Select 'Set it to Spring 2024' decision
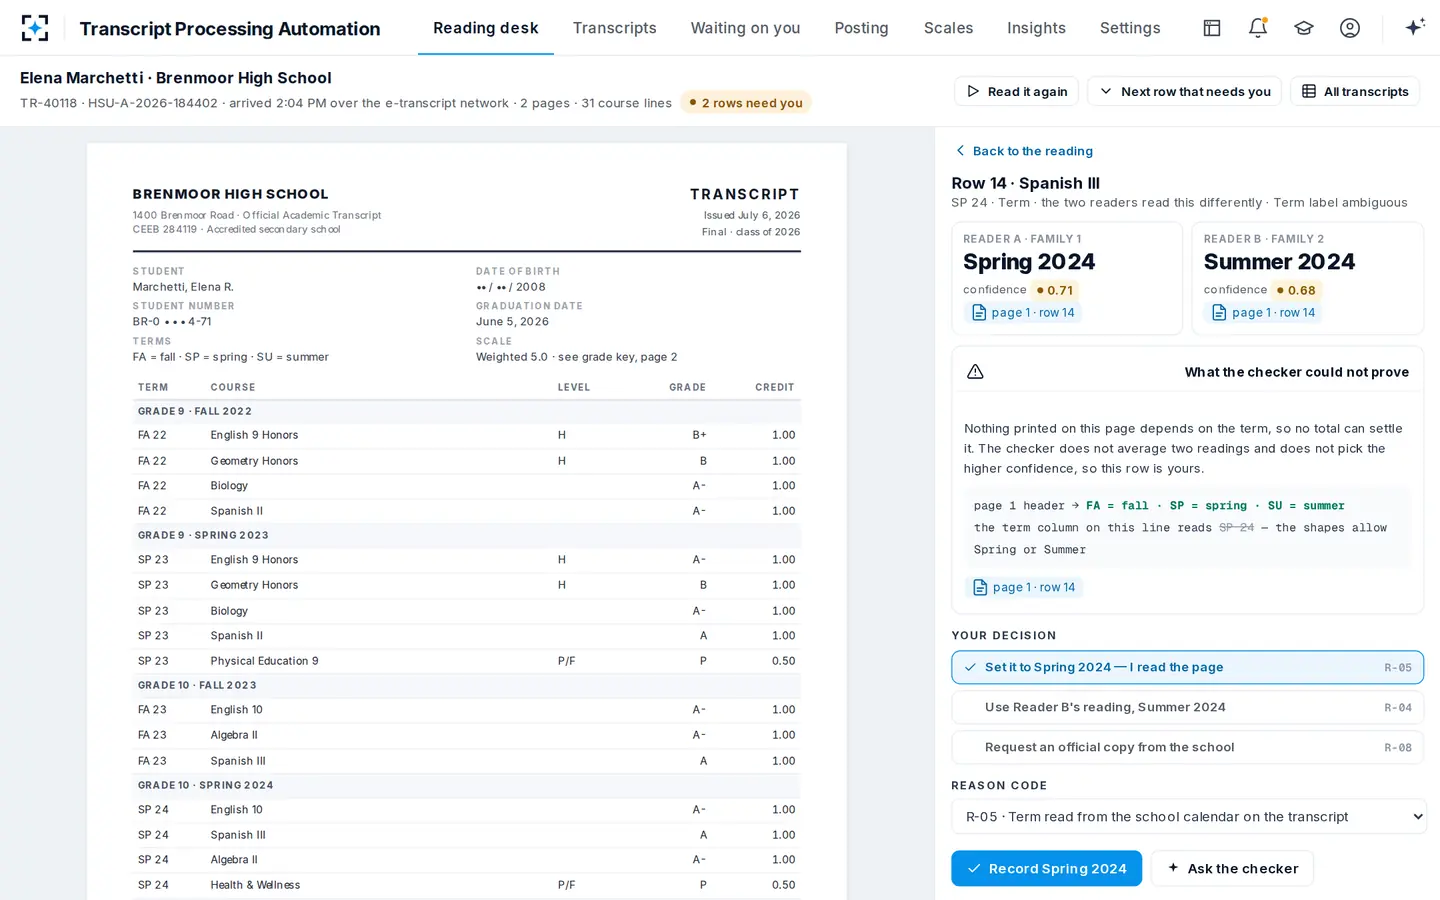Image resolution: width=1440 pixels, height=900 pixels. [x=1187, y=667]
